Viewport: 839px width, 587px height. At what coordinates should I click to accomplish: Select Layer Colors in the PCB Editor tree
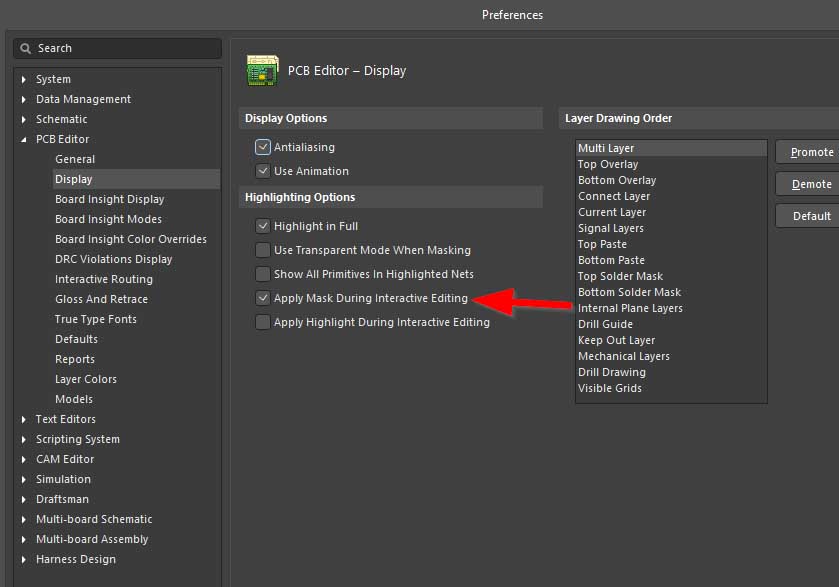(86, 379)
